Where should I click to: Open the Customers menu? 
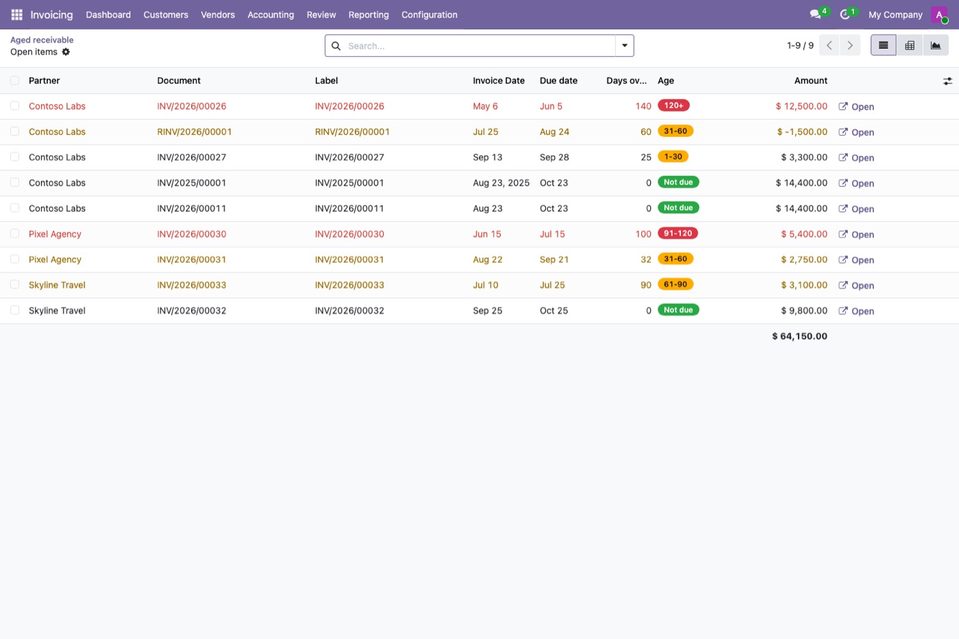pyautogui.click(x=166, y=15)
